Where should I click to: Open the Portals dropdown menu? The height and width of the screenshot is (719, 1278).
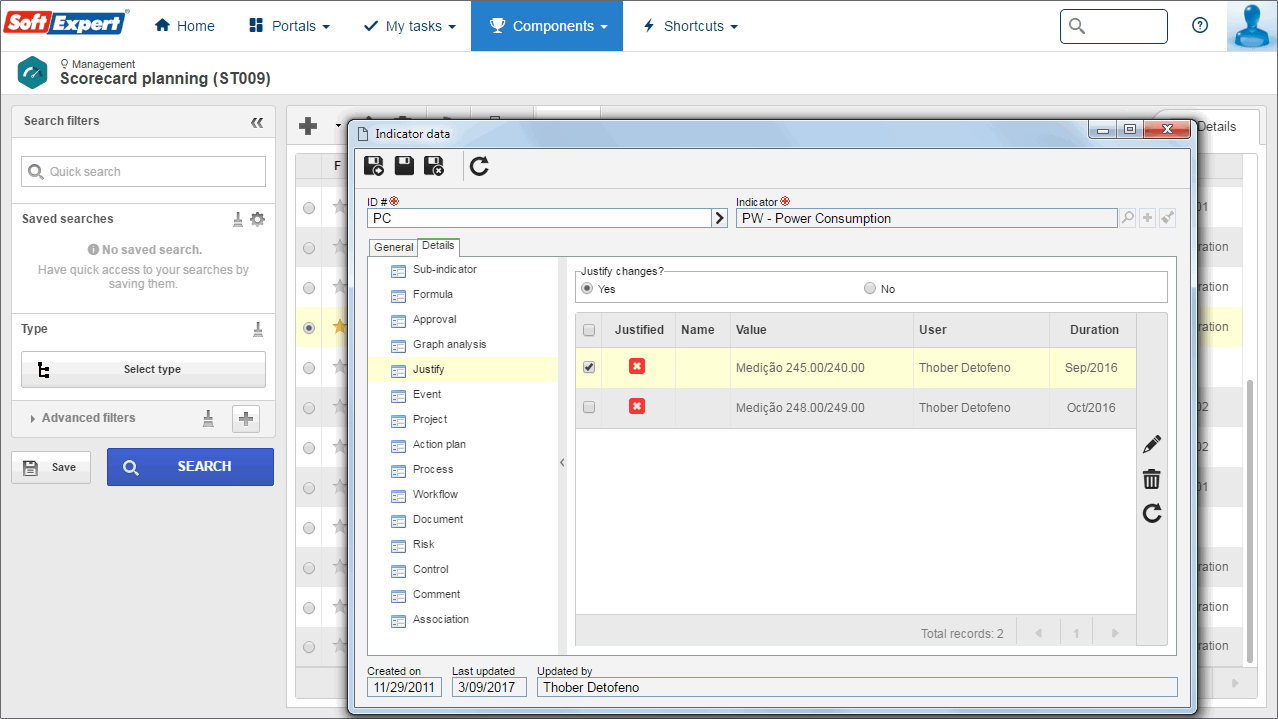click(x=289, y=26)
